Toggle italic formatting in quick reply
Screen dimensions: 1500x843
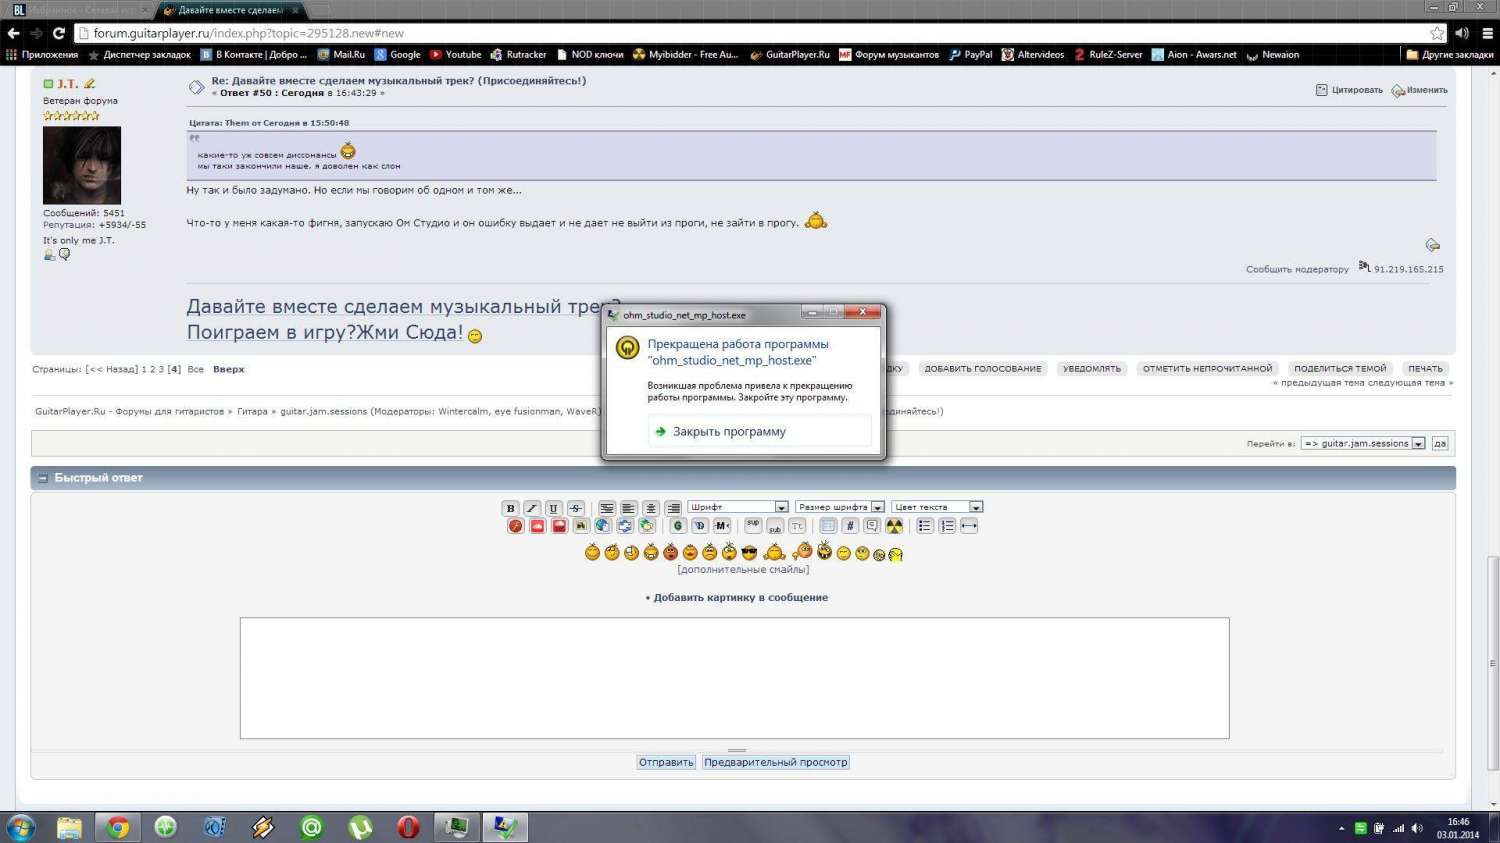tap(532, 508)
